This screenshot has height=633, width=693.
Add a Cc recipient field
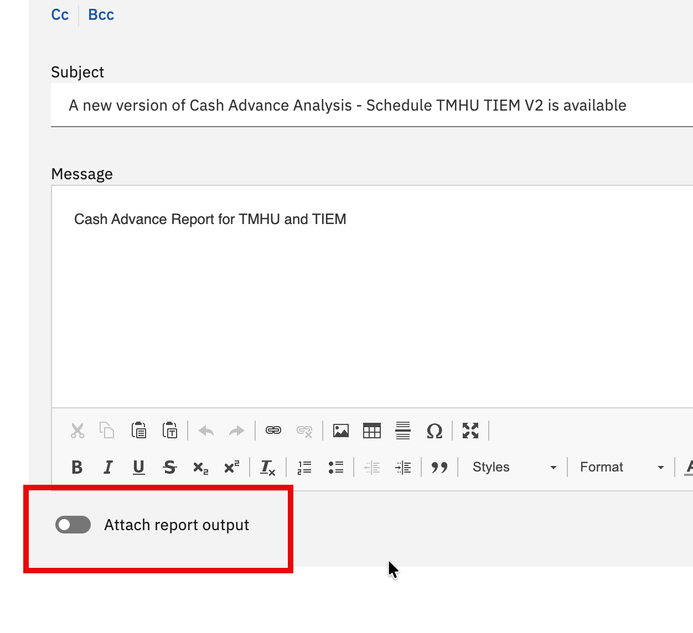point(60,15)
